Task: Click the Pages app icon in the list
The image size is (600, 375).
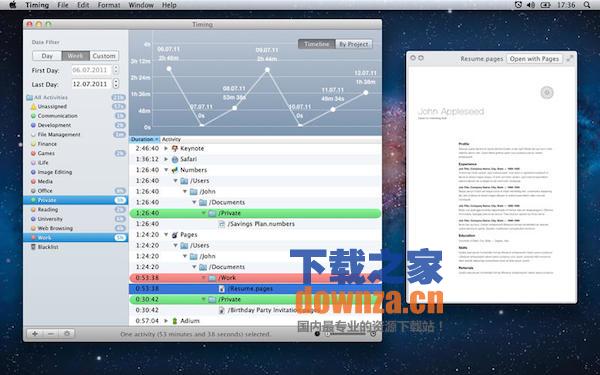Action: coord(175,235)
